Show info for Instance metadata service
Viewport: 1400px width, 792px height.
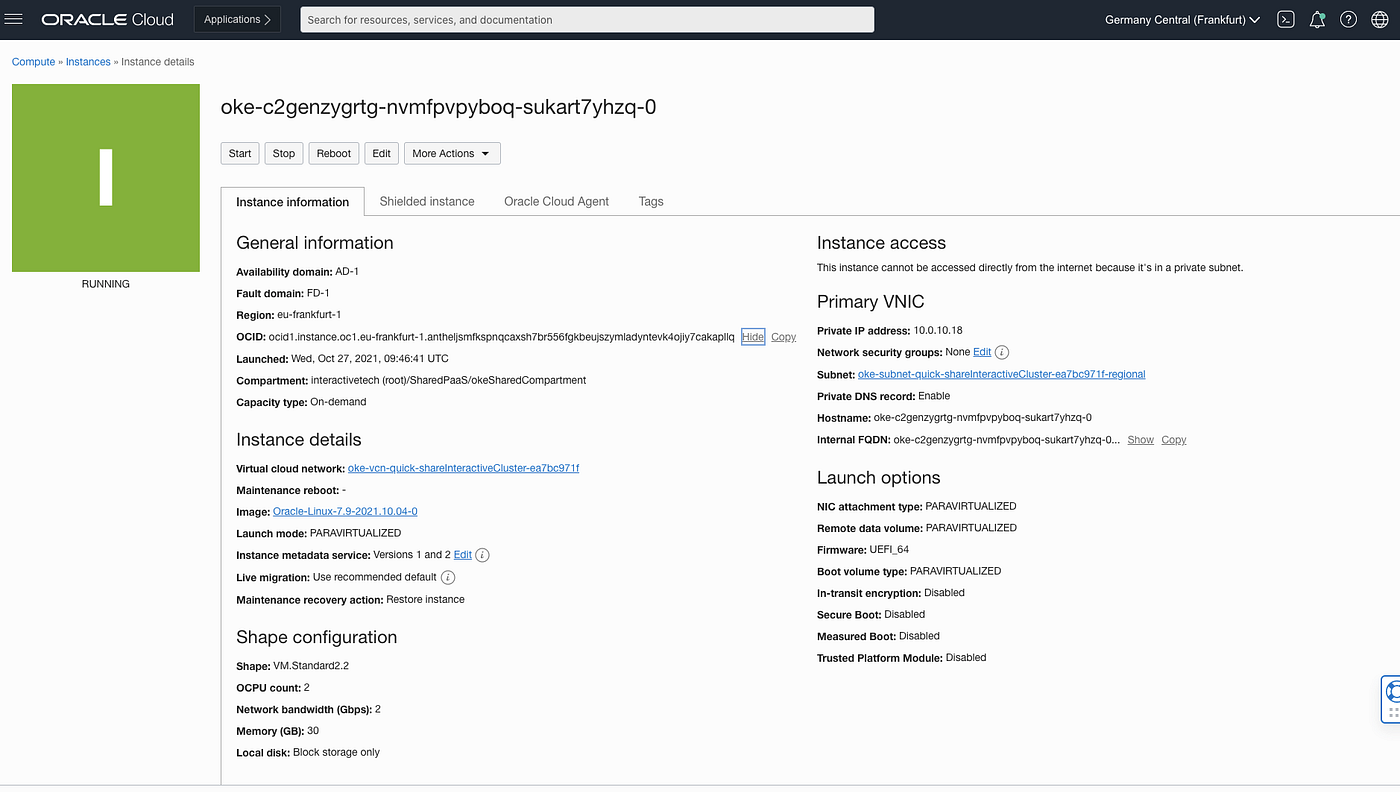click(x=482, y=554)
